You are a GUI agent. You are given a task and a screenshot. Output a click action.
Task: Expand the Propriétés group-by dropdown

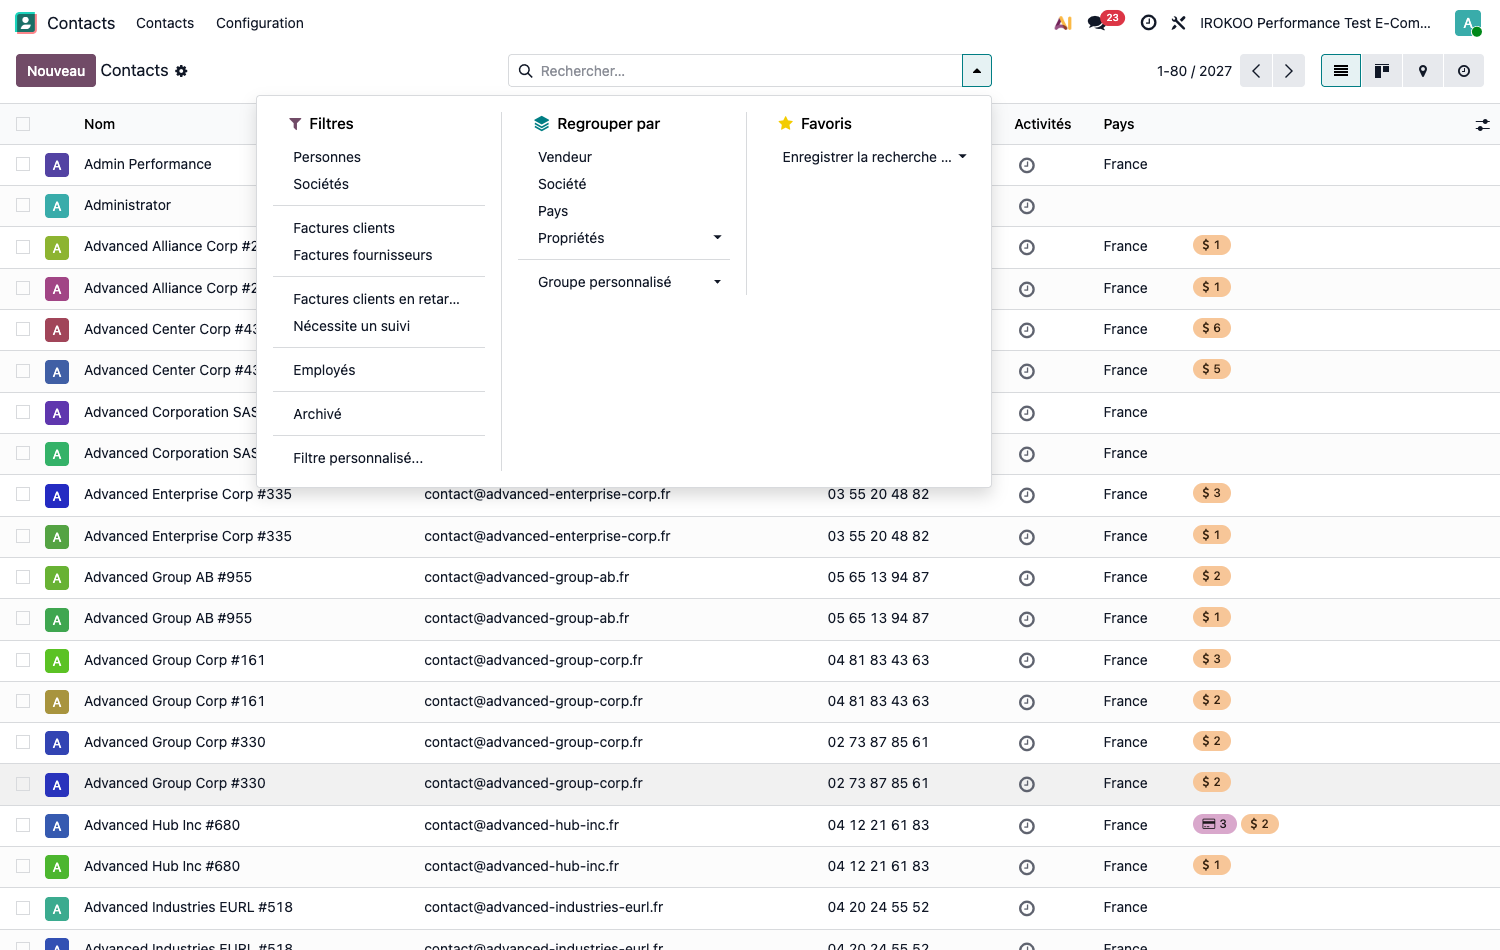629,238
